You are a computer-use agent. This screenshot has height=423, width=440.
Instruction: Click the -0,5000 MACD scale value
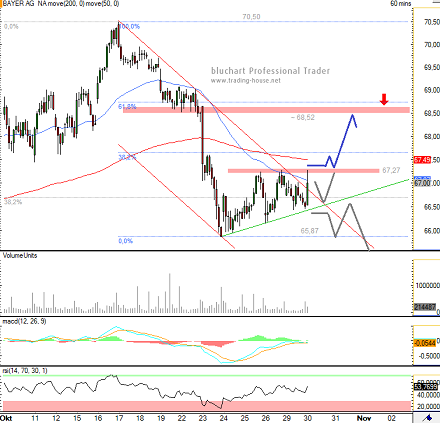429,356
